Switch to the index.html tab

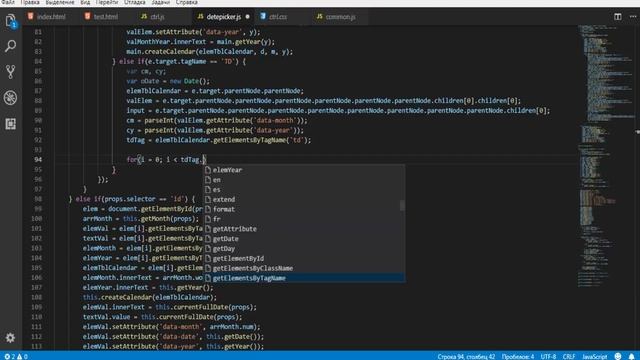click(47, 17)
